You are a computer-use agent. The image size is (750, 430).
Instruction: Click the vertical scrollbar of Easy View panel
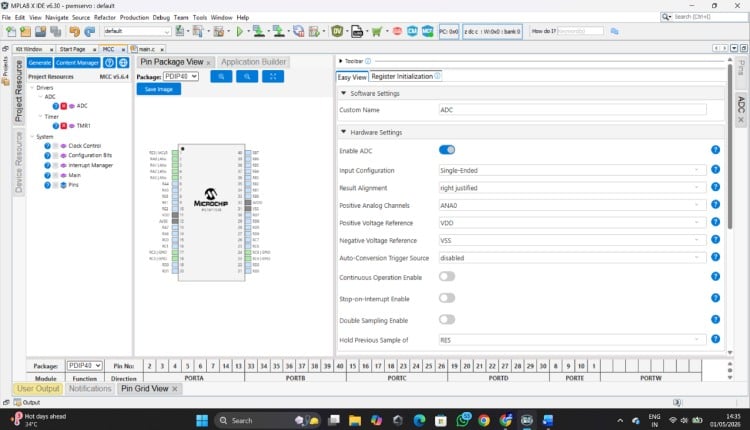click(x=730, y=146)
